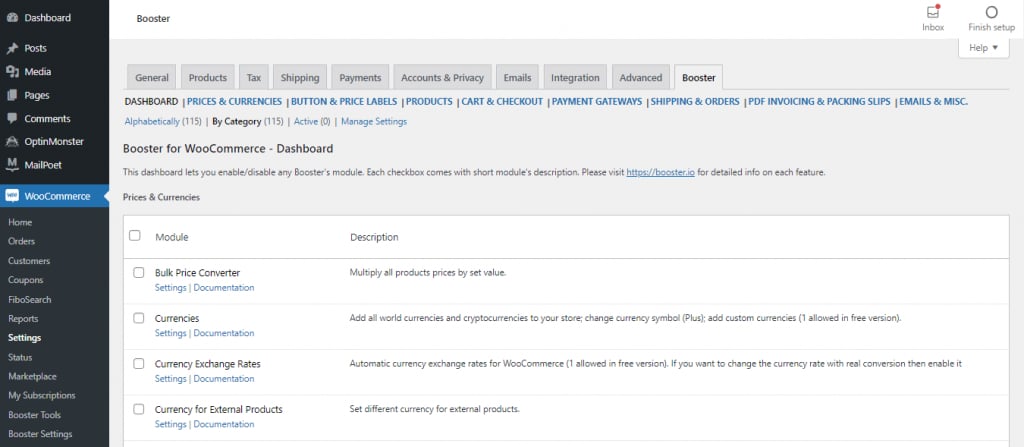1024x447 pixels.
Task: Click the Dashboard icon in sidebar
Action: click(x=12, y=18)
